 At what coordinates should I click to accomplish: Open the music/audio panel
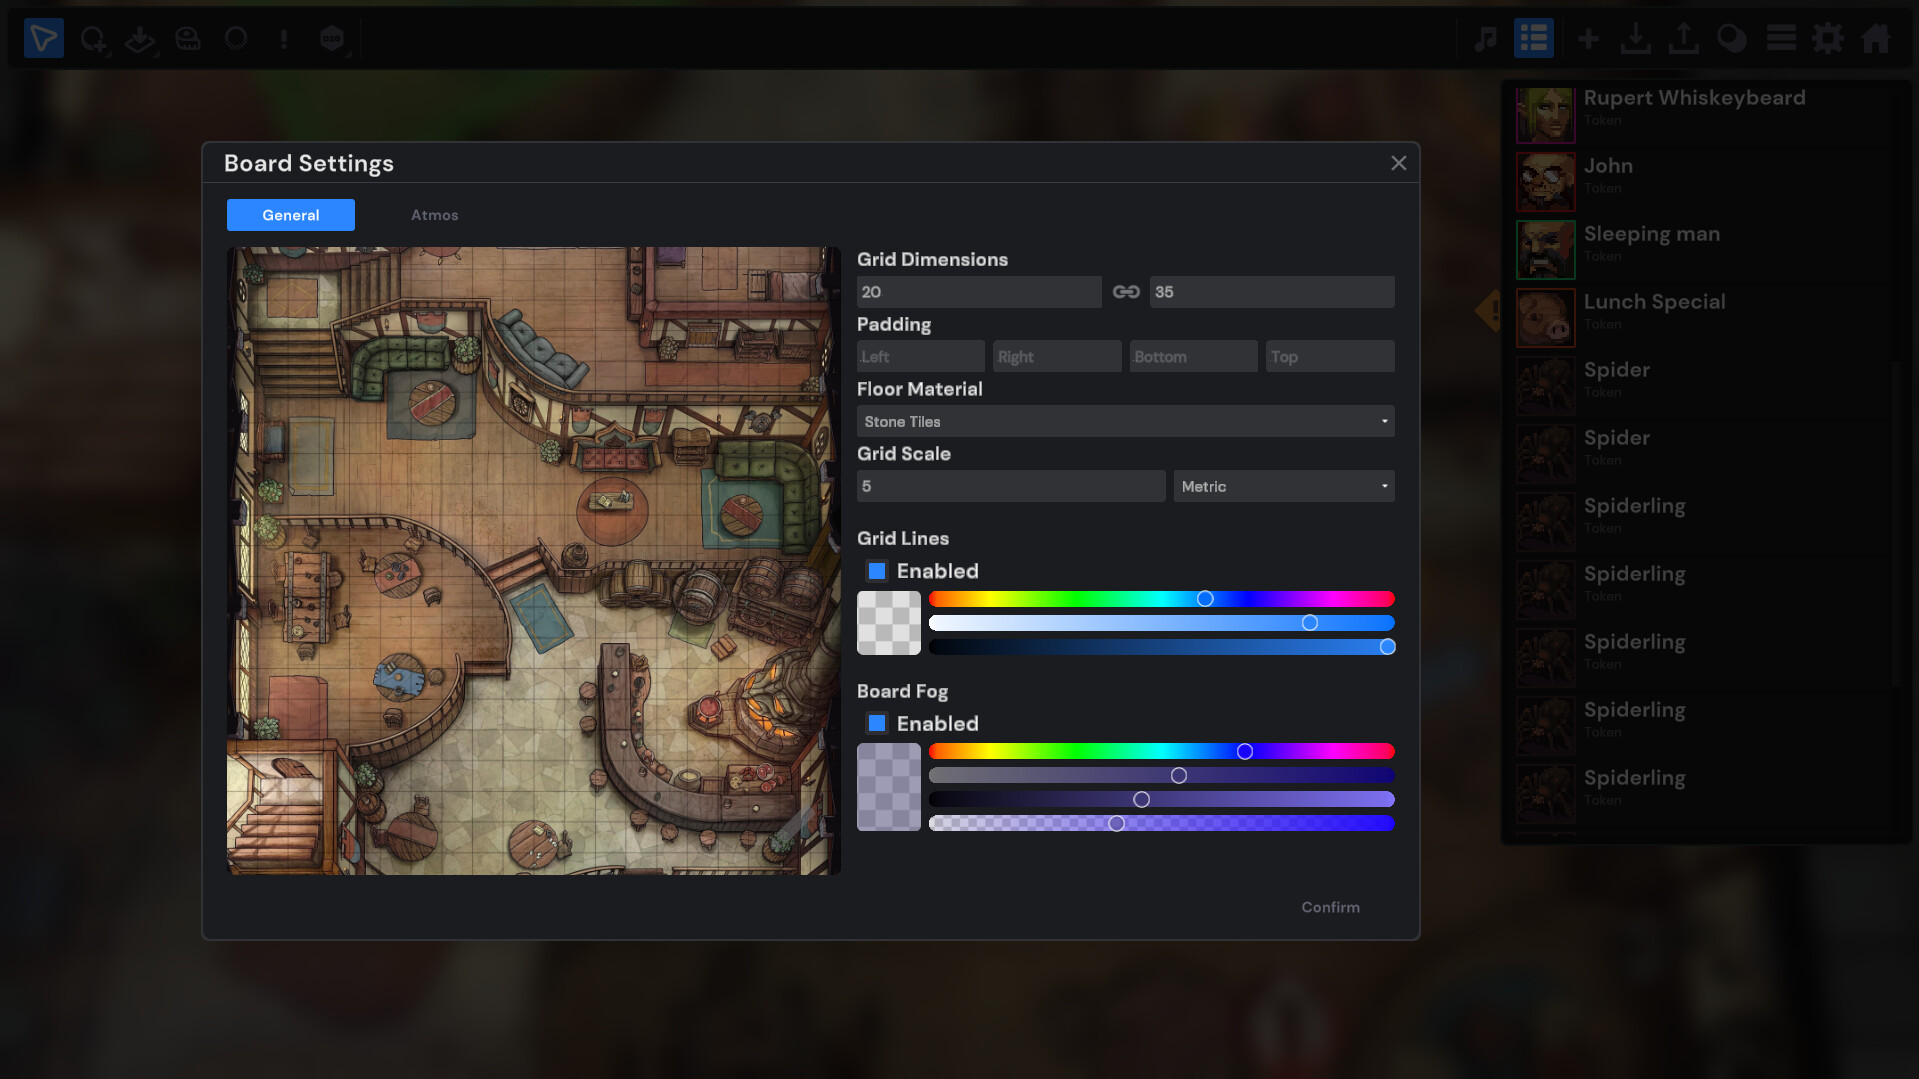tap(1485, 38)
